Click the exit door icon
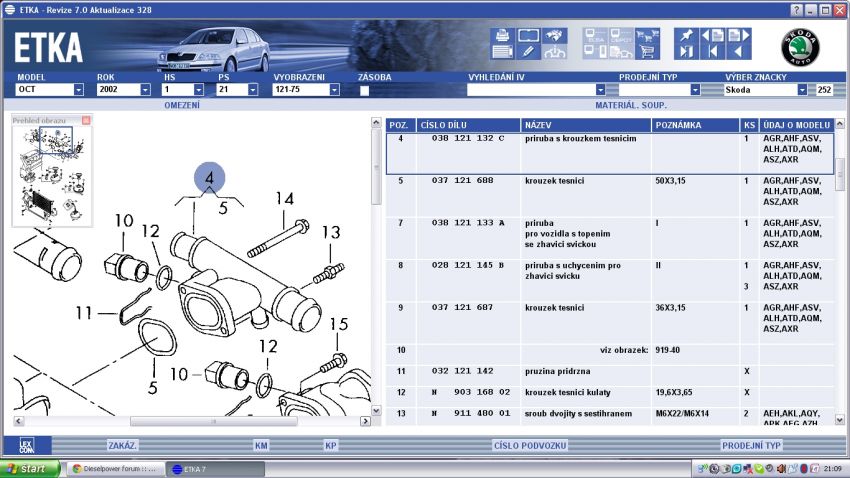The width and height of the screenshot is (850, 478). tap(686, 52)
